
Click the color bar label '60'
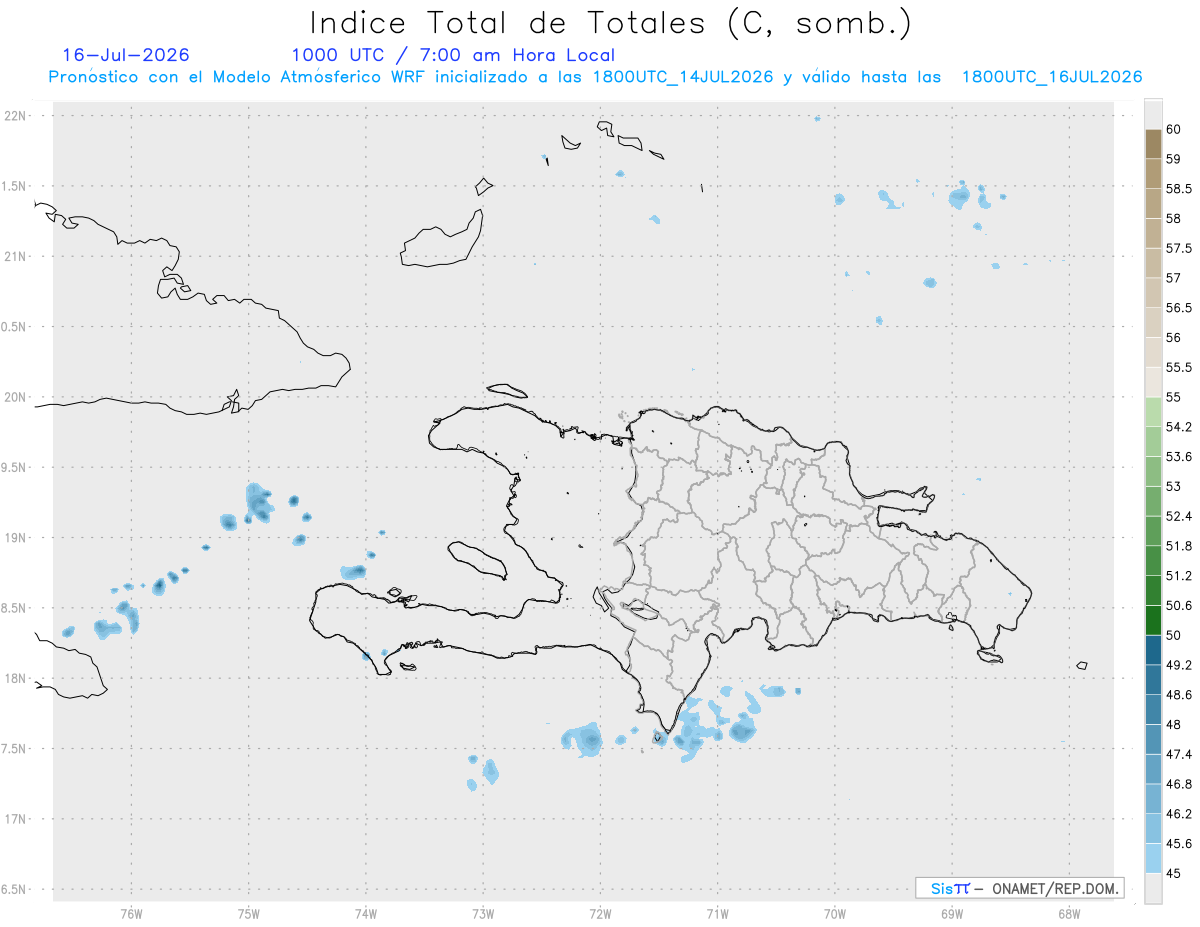[1174, 129]
